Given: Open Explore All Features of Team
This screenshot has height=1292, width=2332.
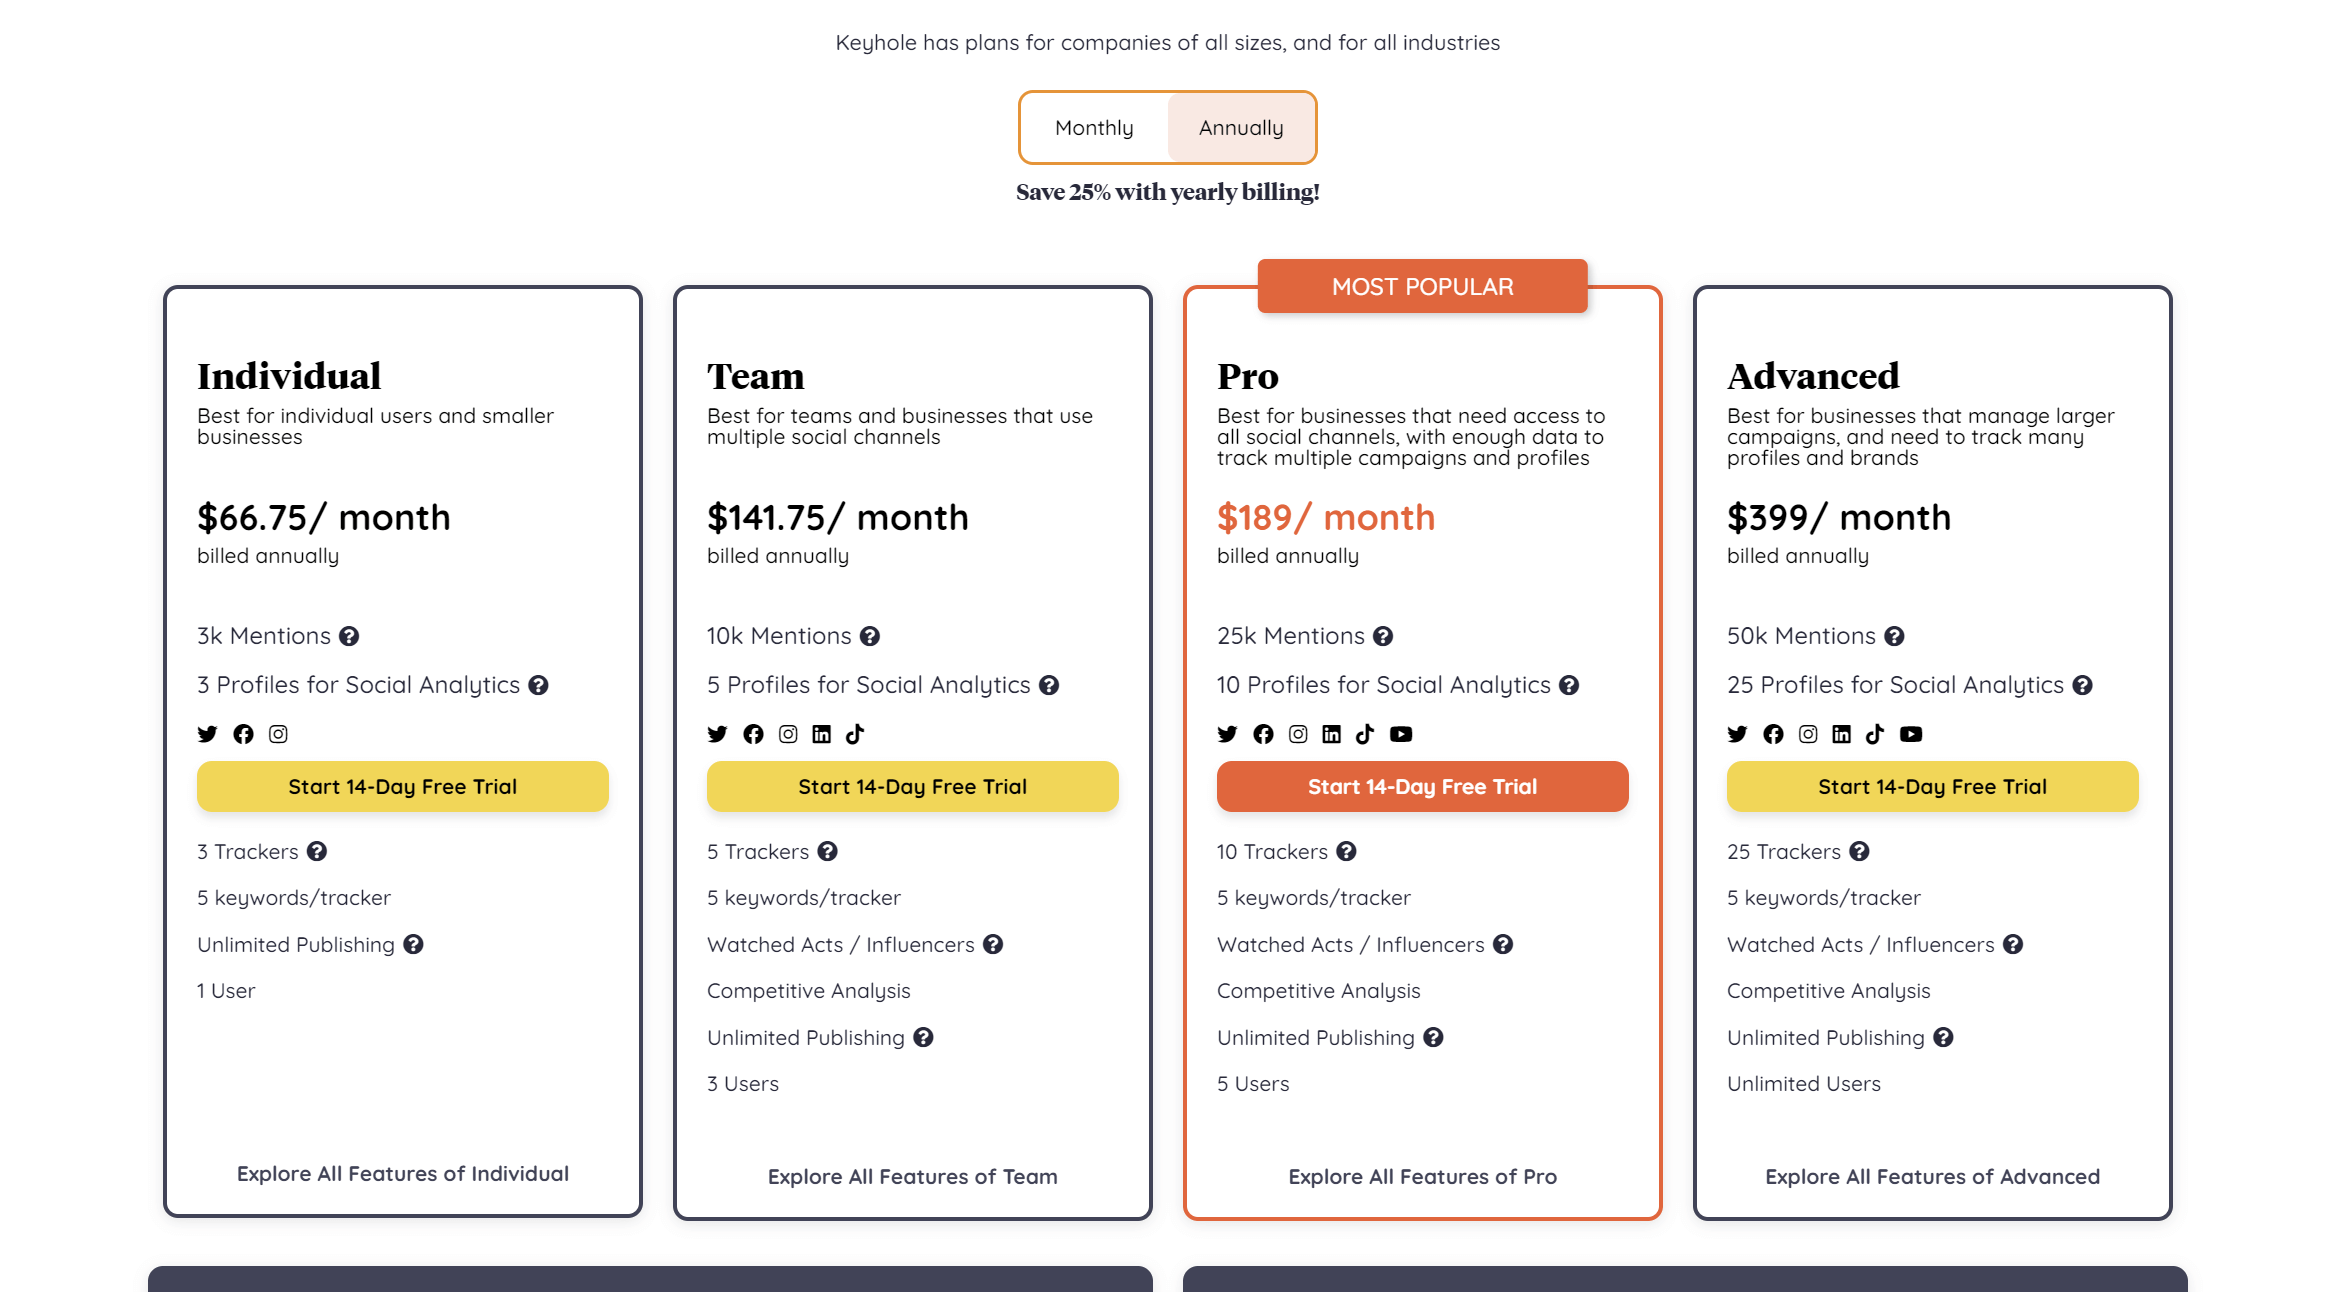Looking at the screenshot, I should [912, 1177].
